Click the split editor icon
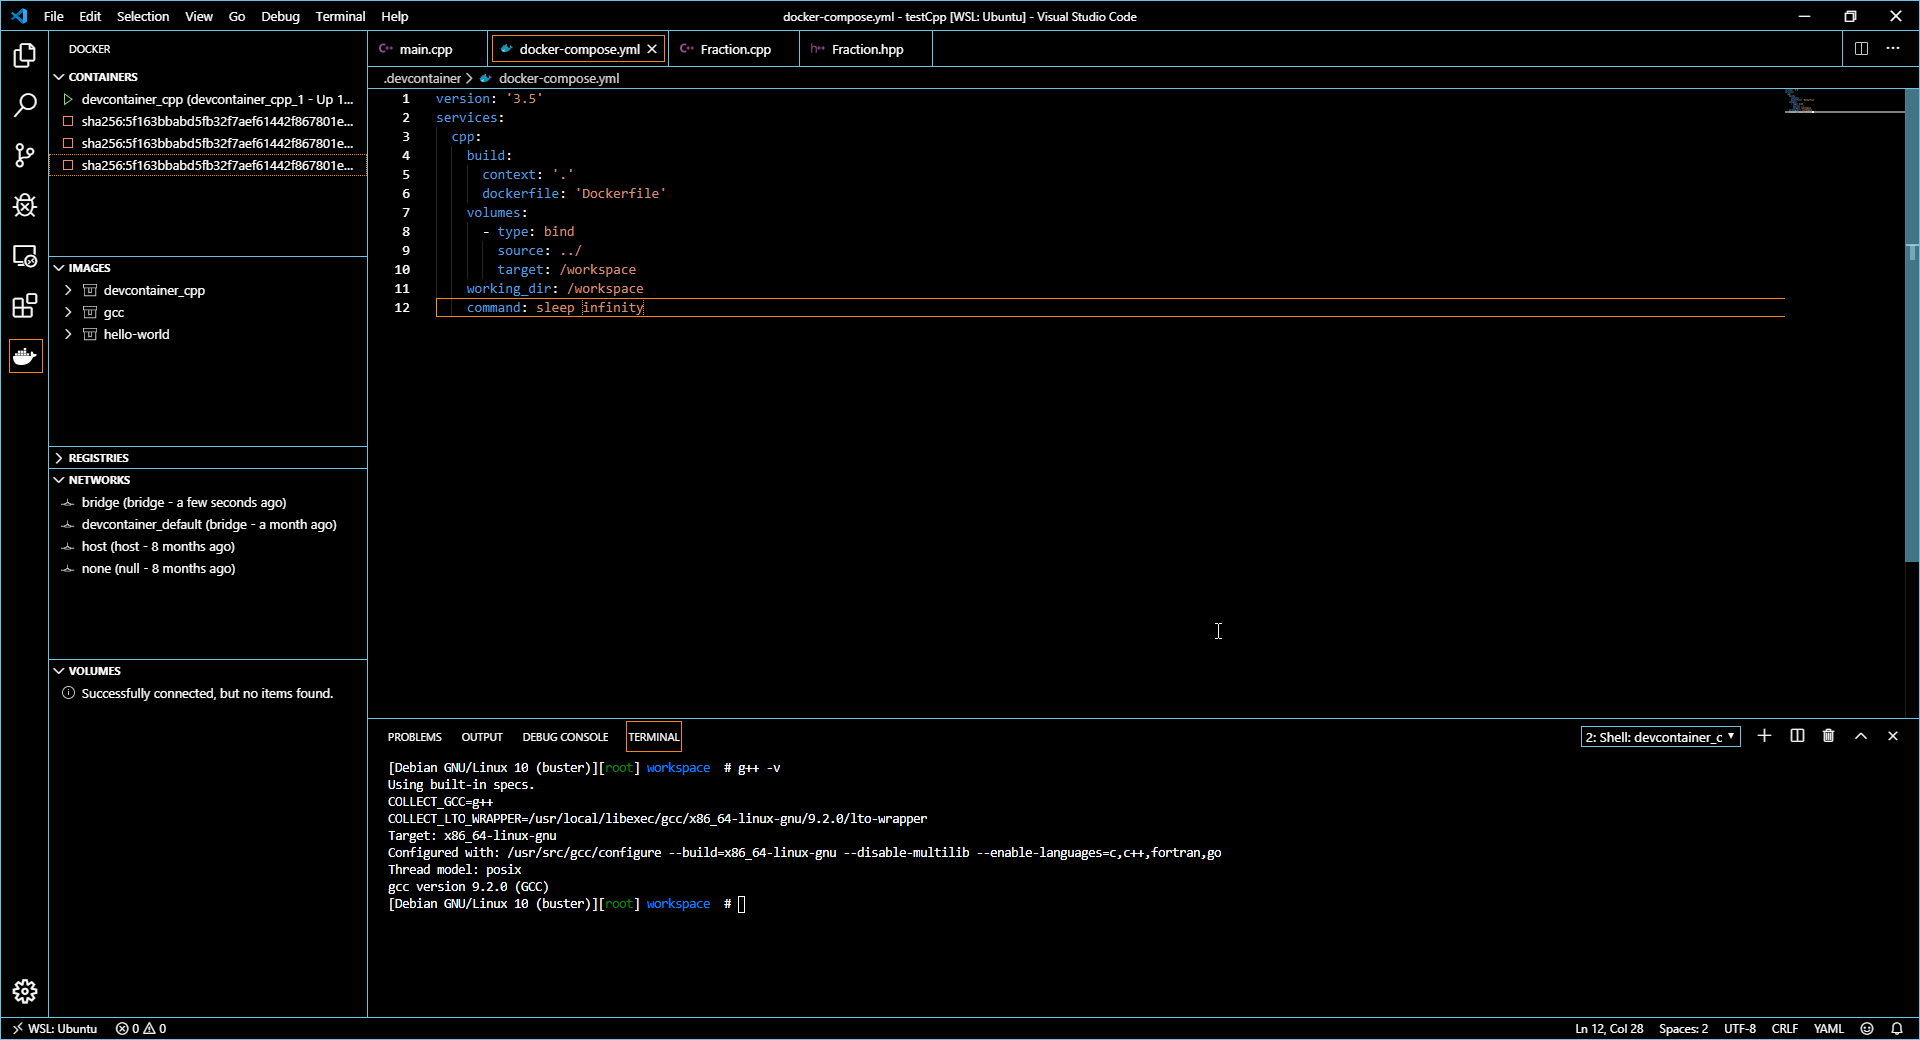The image size is (1920, 1040). pyautogui.click(x=1861, y=48)
